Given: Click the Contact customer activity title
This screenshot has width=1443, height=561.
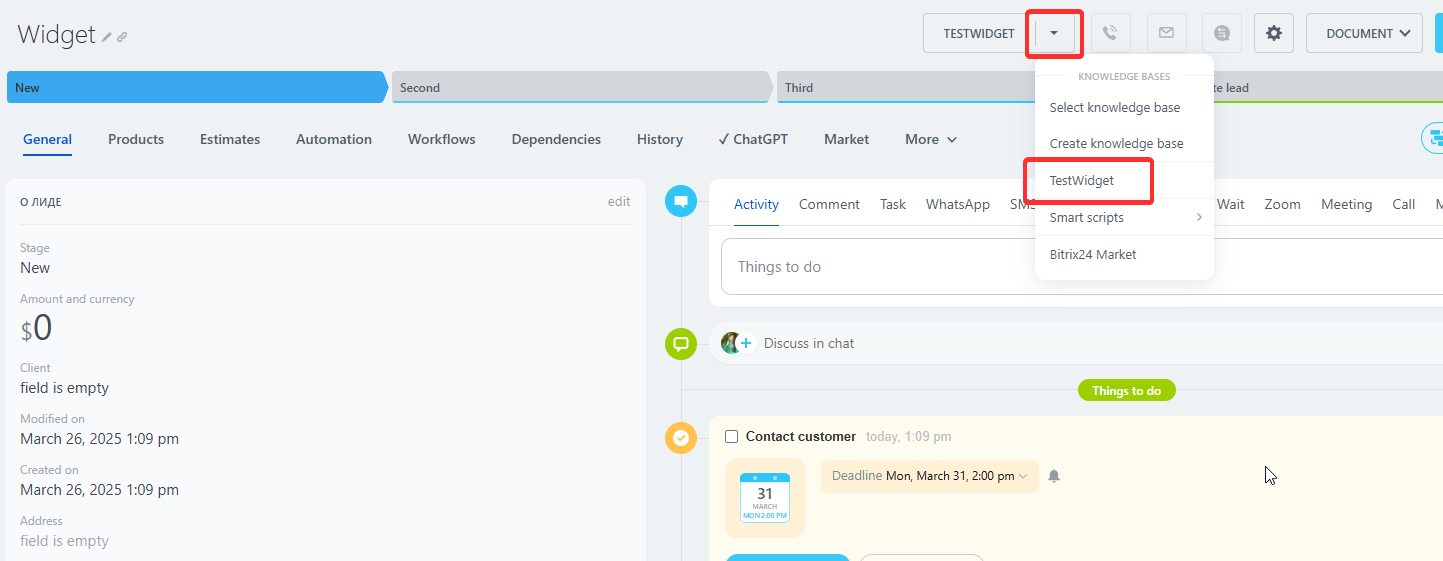Looking at the screenshot, I should pos(801,437).
